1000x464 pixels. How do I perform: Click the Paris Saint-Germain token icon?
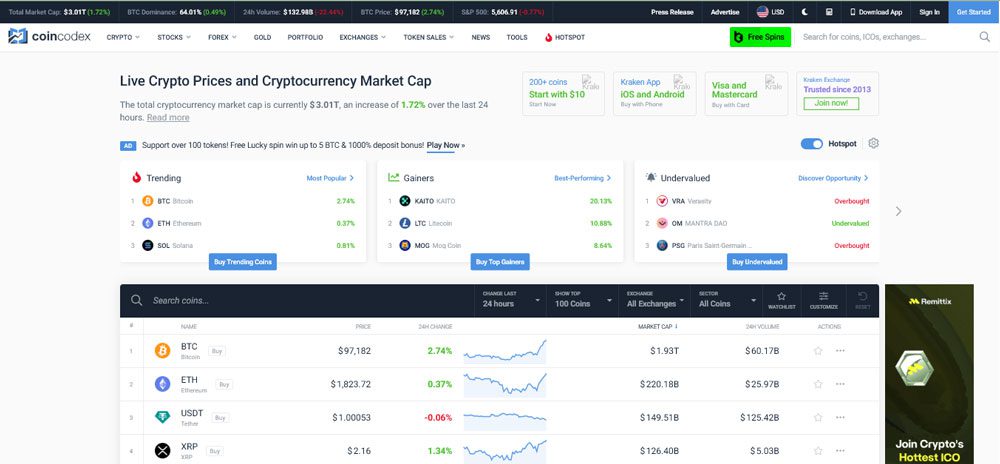(663, 245)
